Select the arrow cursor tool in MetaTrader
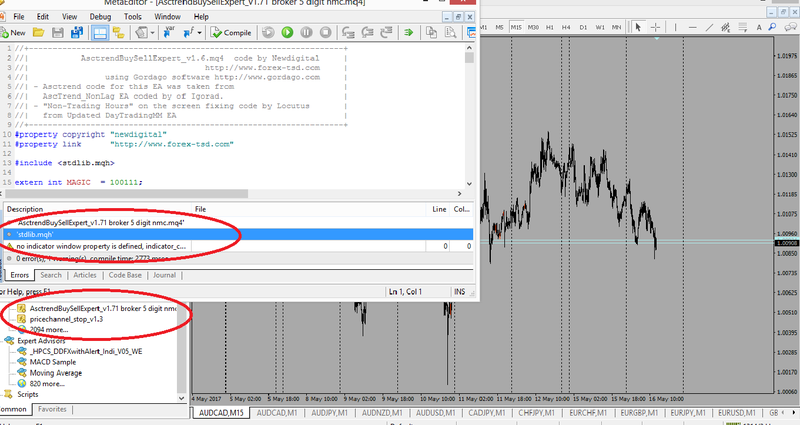This screenshot has width=800, height=425. pos(638,27)
